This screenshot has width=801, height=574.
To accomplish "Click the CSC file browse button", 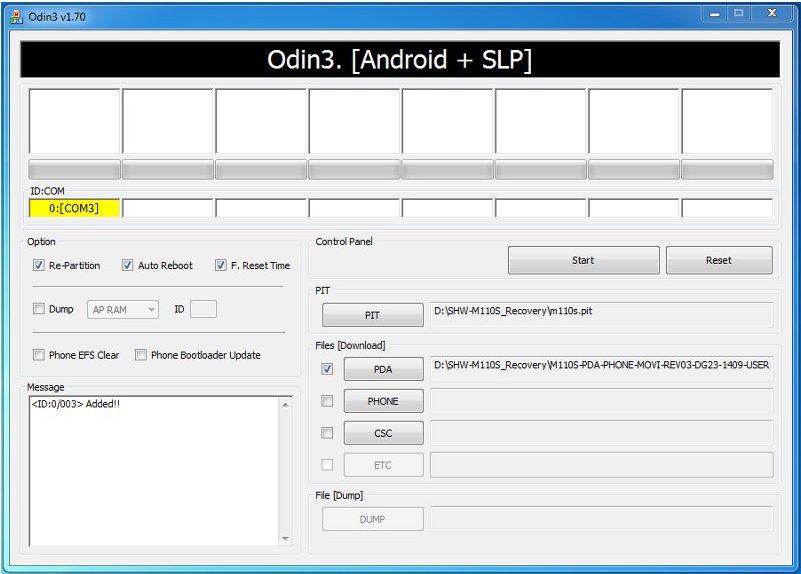I will (x=383, y=433).
